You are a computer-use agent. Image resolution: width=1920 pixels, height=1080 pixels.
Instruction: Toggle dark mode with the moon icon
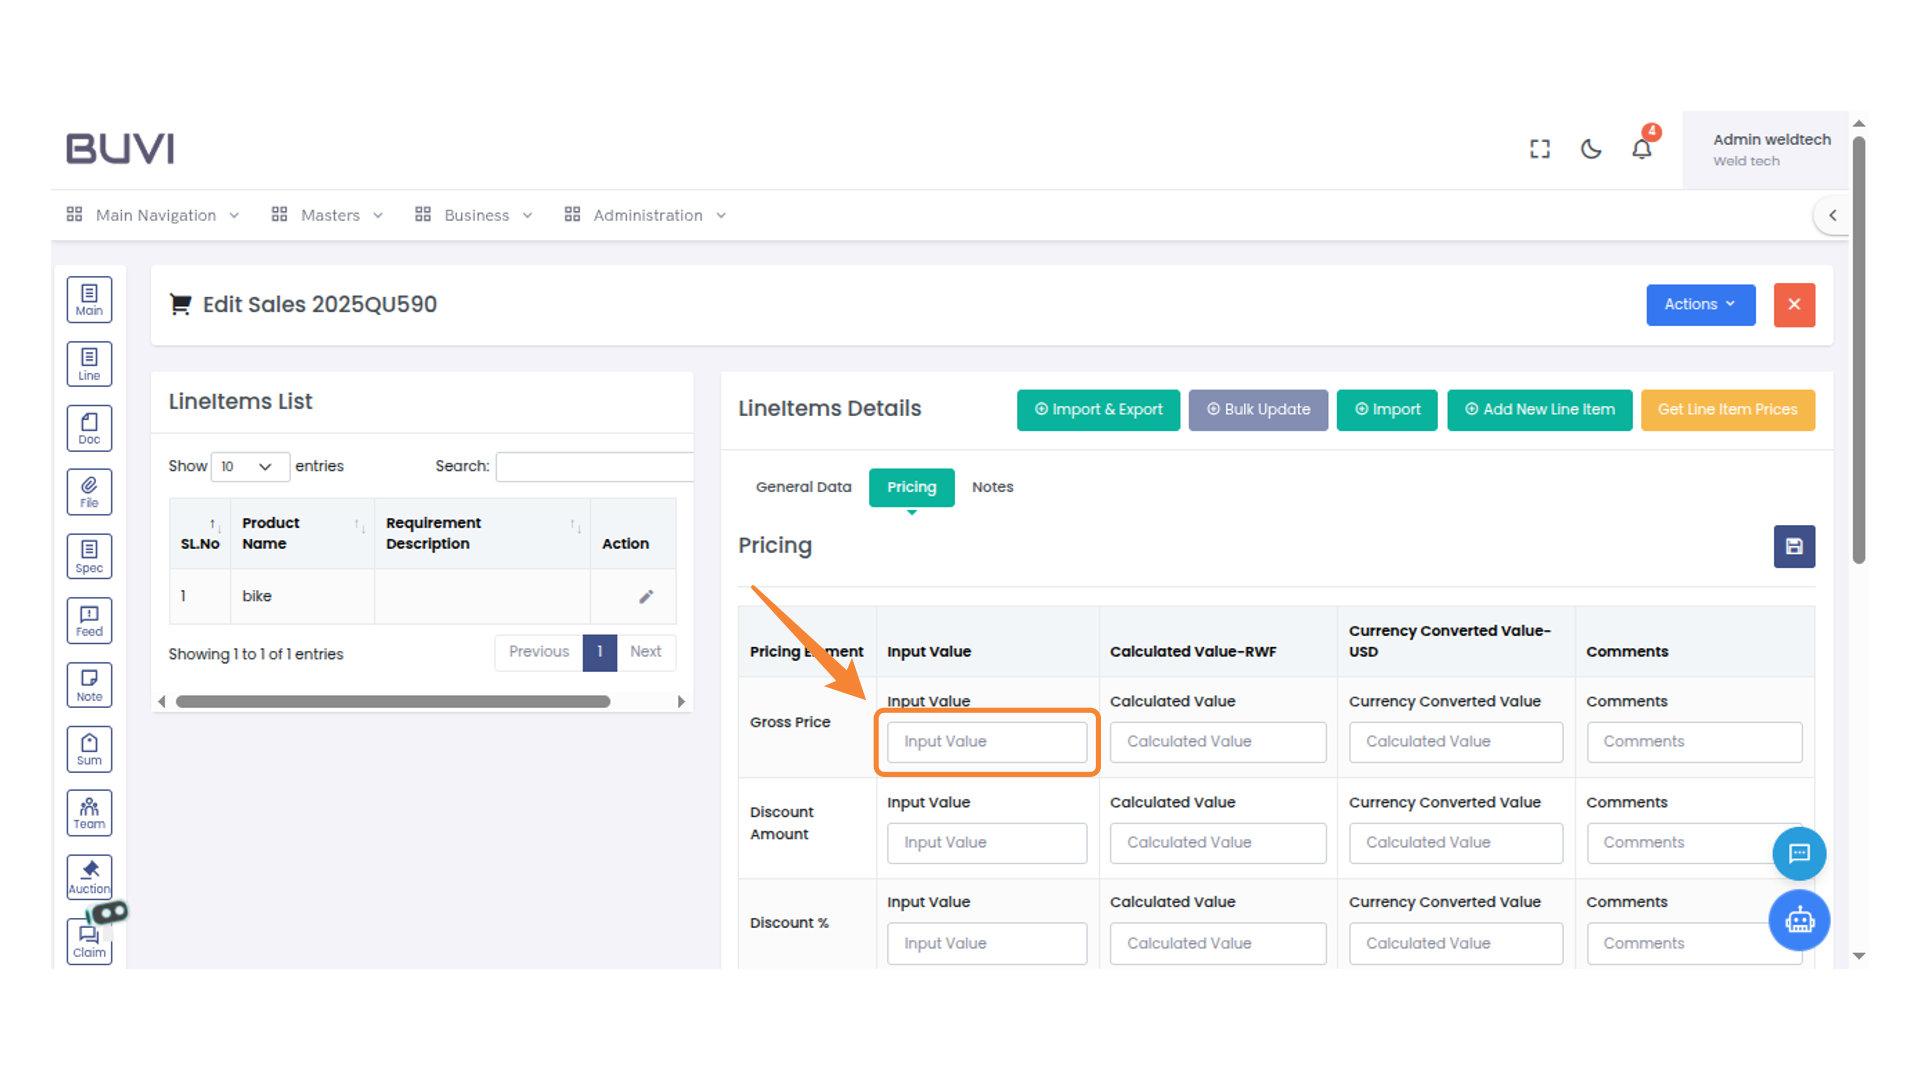pyautogui.click(x=1591, y=148)
